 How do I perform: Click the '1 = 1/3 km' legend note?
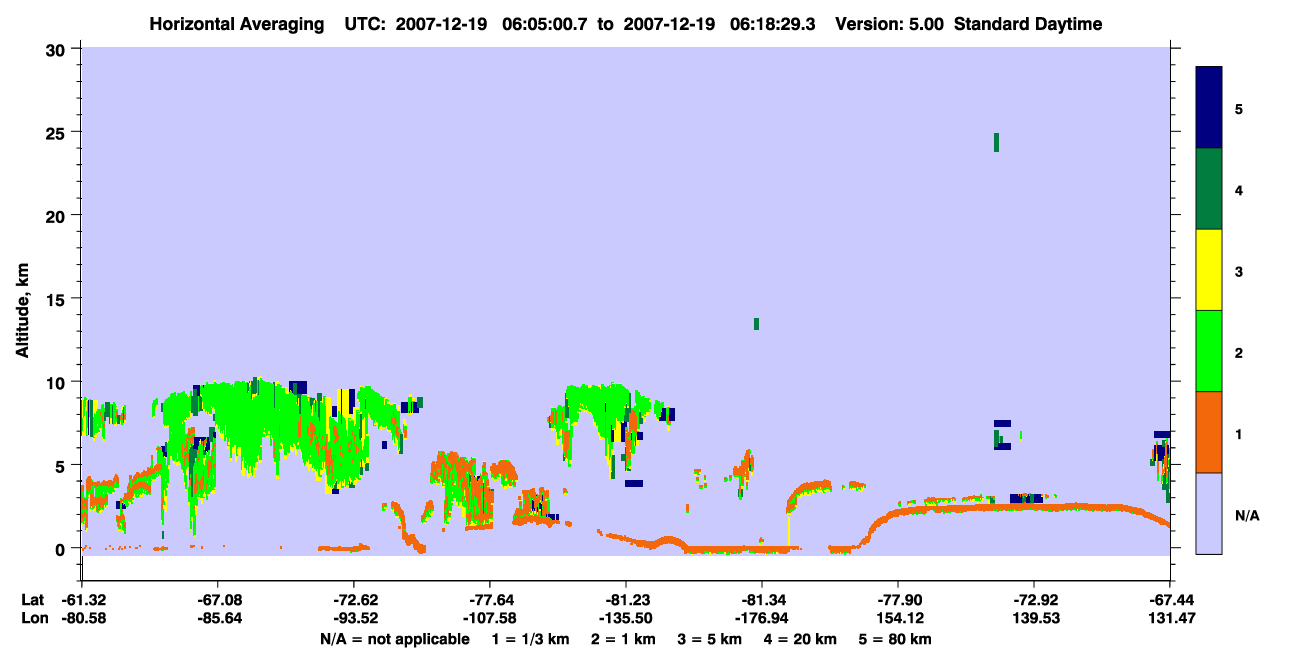click(531, 639)
